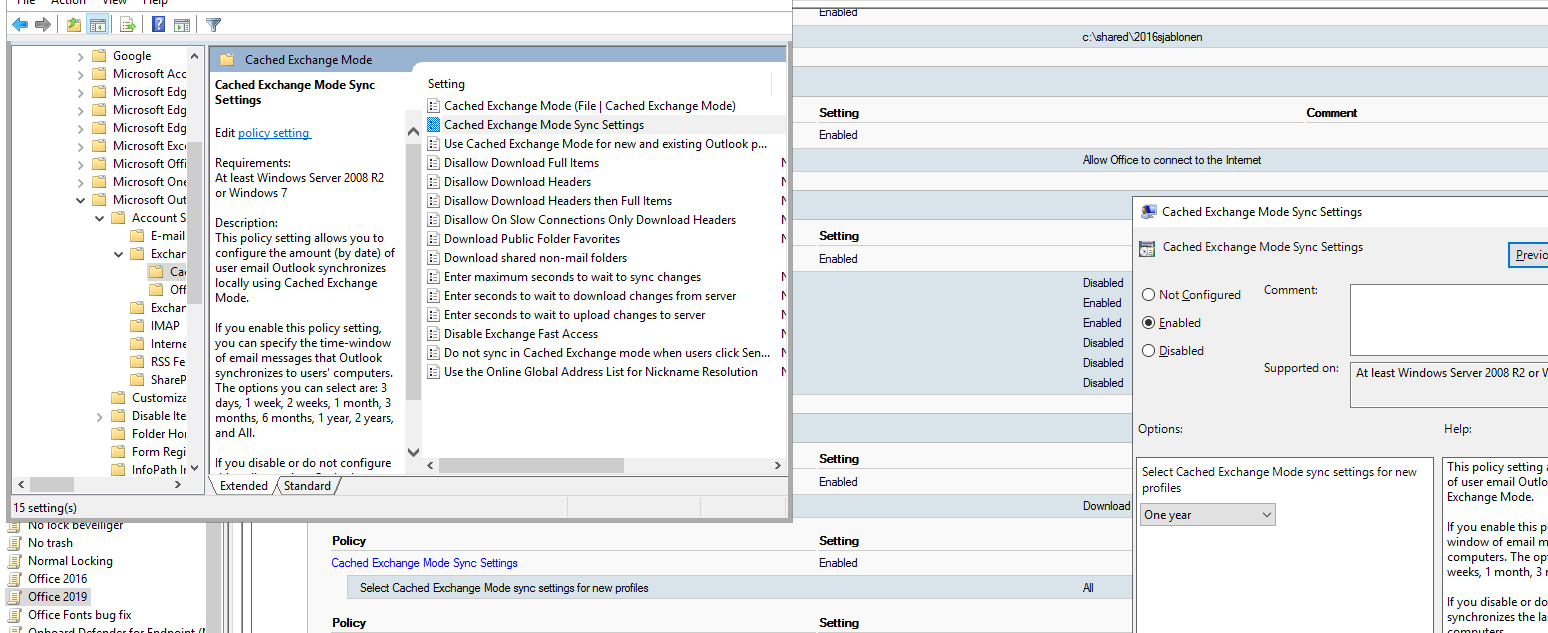Viewport: 1548px width, 633px height.
Task: Click icon beside Cached Exchange Mode Sync Settings row
Action: (x=434, y=125)
